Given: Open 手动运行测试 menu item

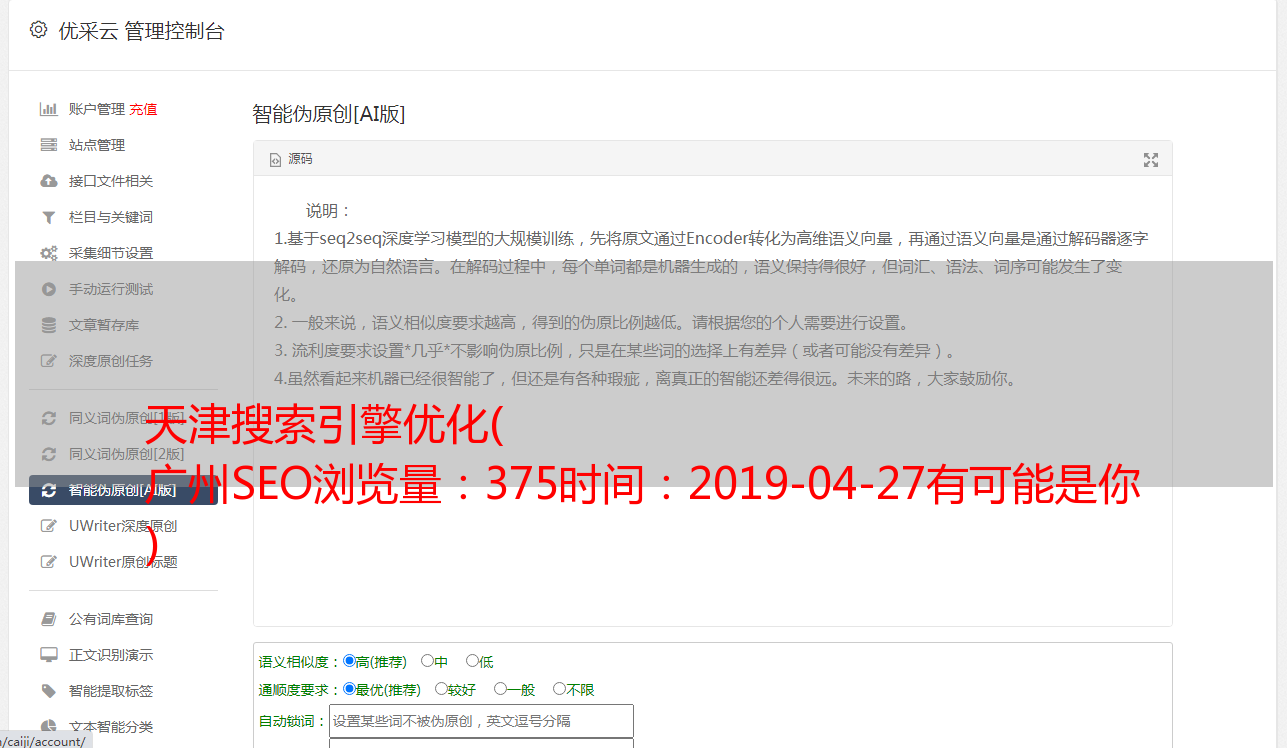Looking at the screenshot, I should tap(111, 289).
